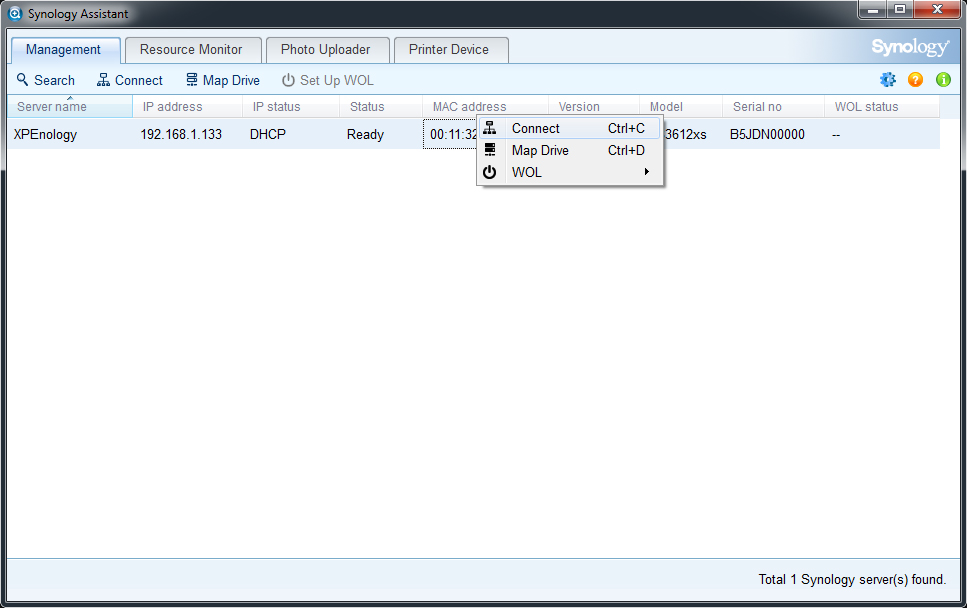Click the Synology logo
Screen dimensions: 967x608
[x=909, y=48]
